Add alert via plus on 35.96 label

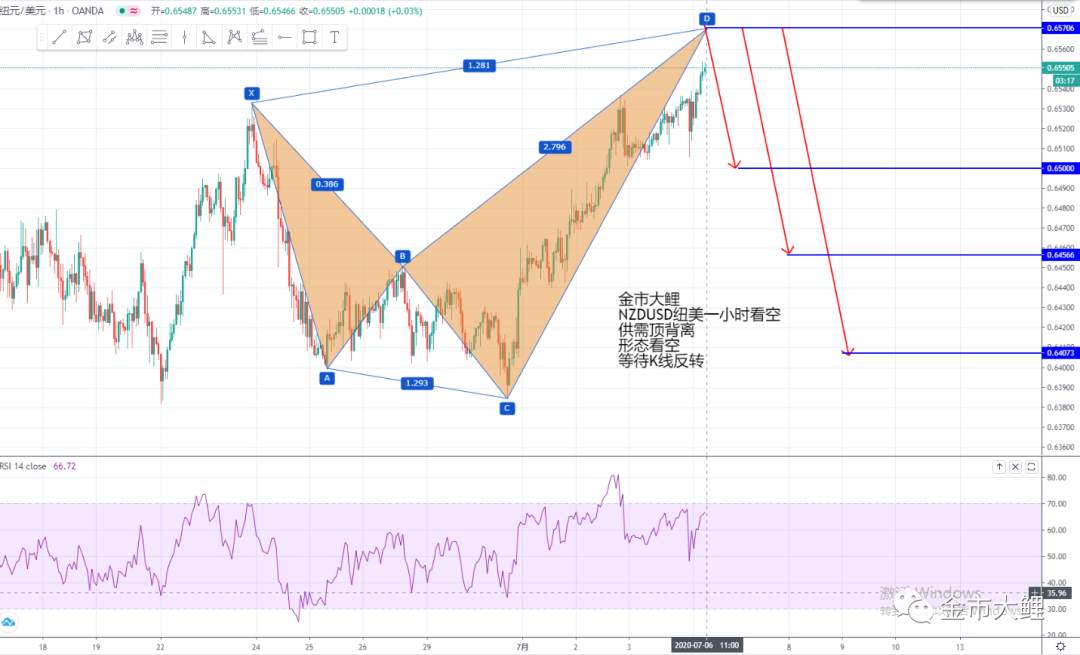[1036, 592]
